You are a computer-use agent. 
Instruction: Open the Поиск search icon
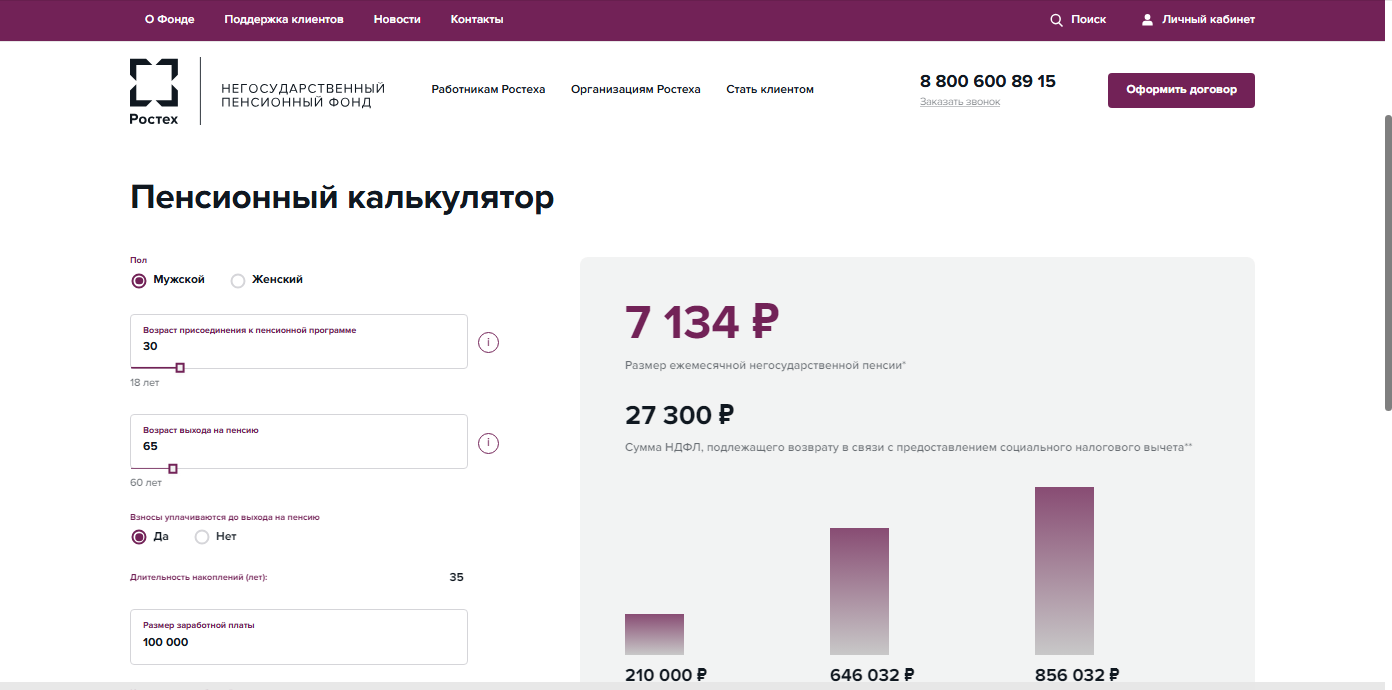(x=1056, y=19)
